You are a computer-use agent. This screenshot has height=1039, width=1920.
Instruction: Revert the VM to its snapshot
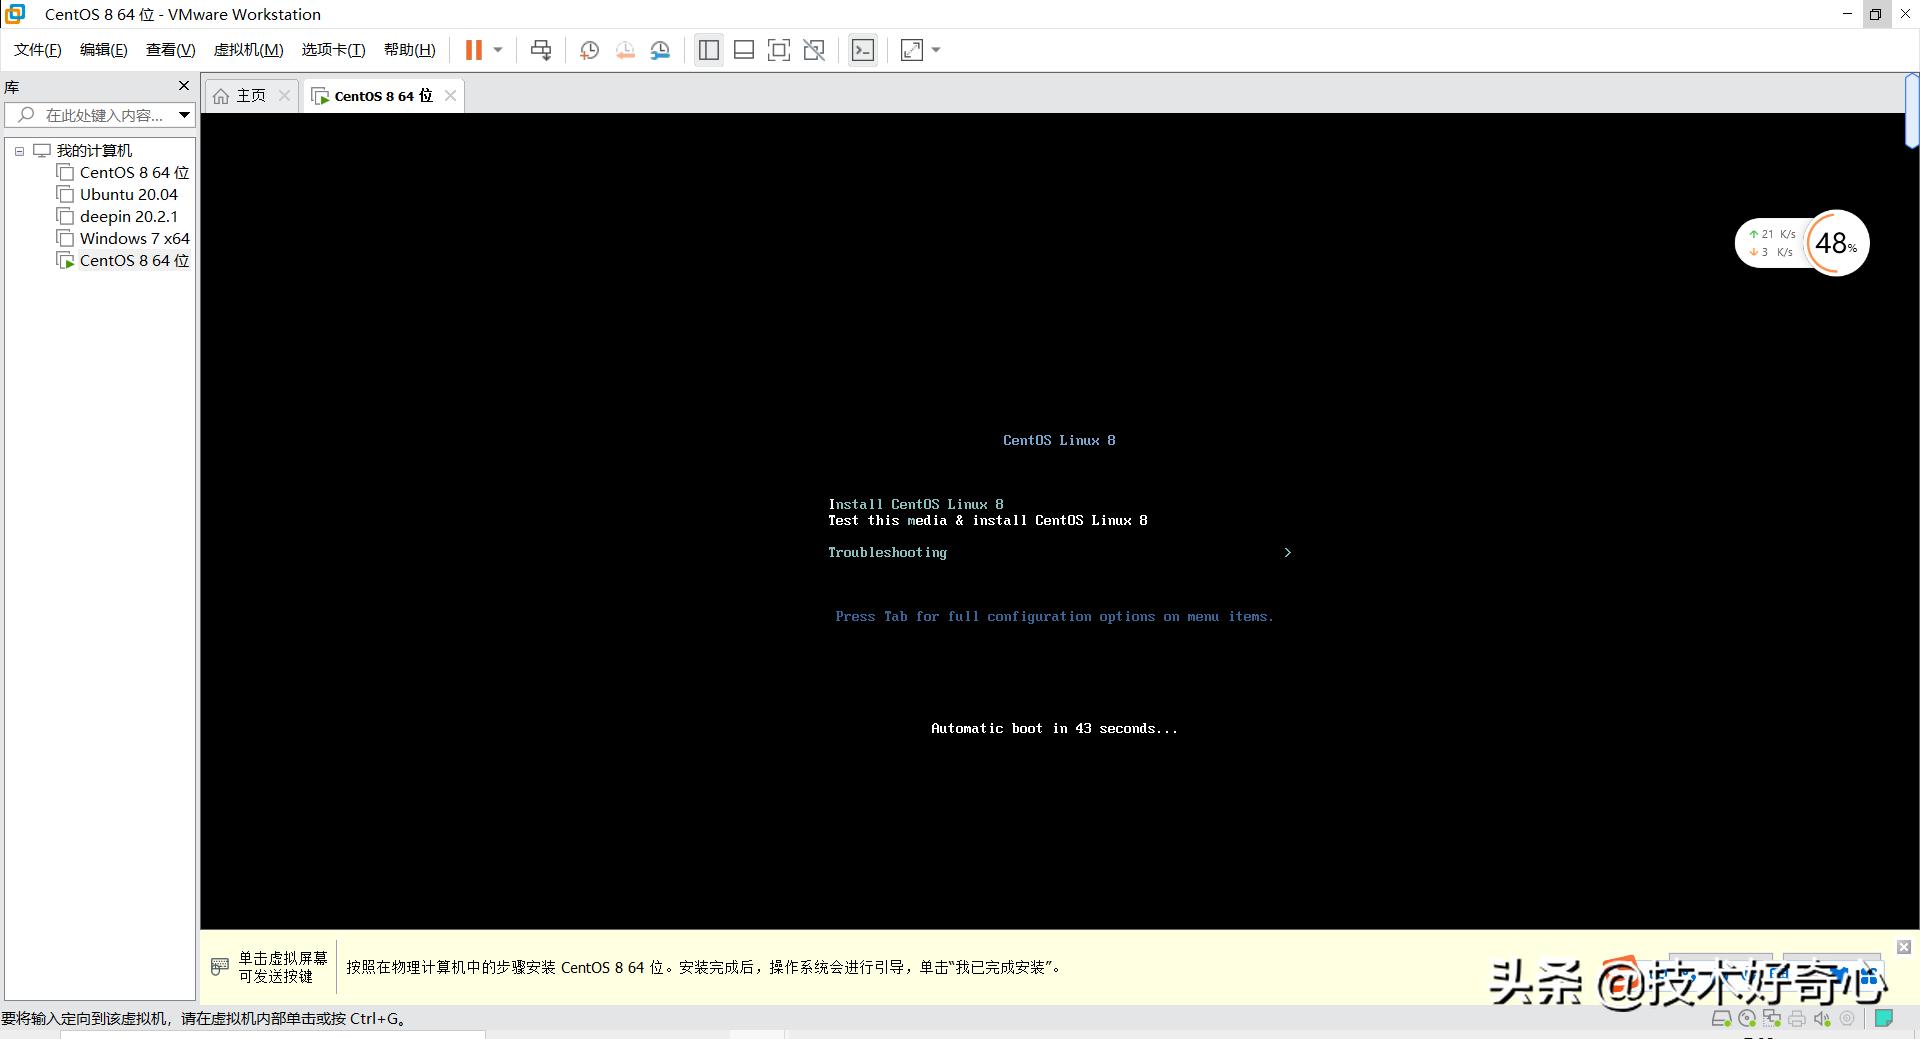(625, 50)
